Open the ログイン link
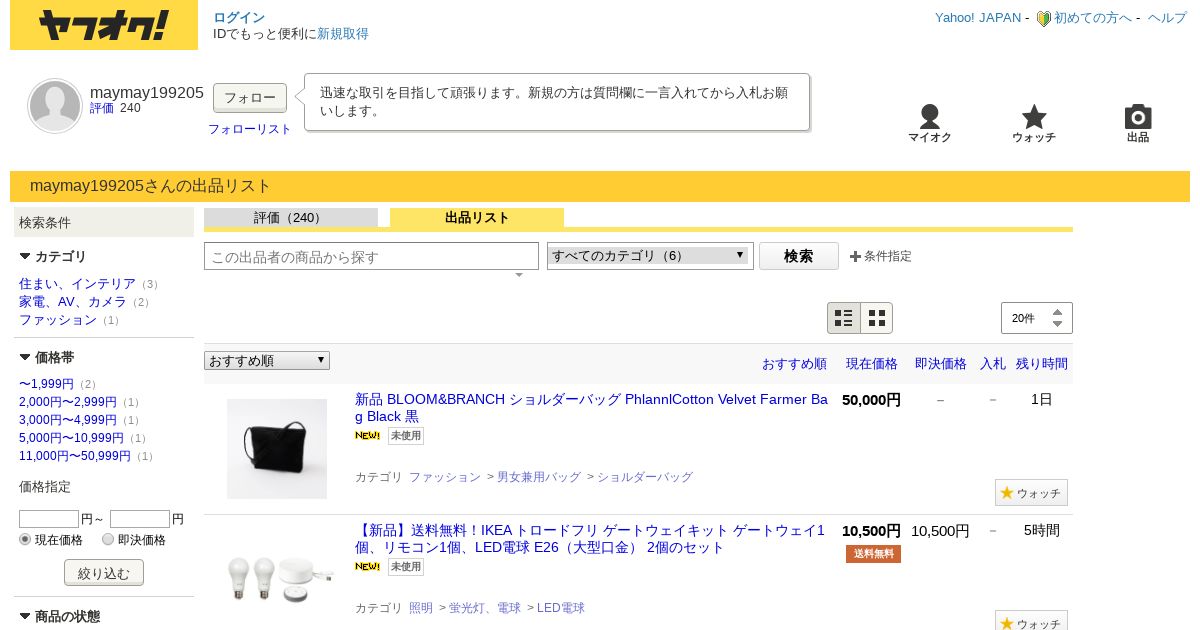The image size is (1200, 630). pos(239,18)
